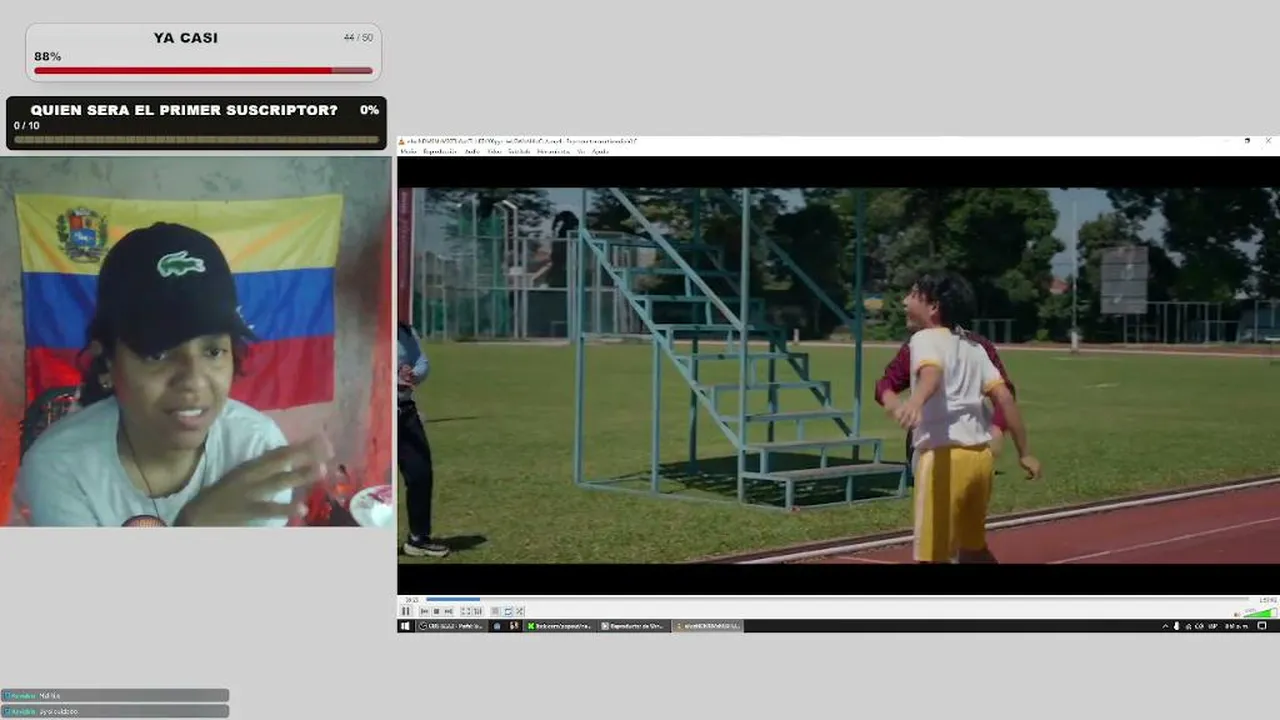
Task: Open the Video menu in VLC
Action: [x=494, y=151]
